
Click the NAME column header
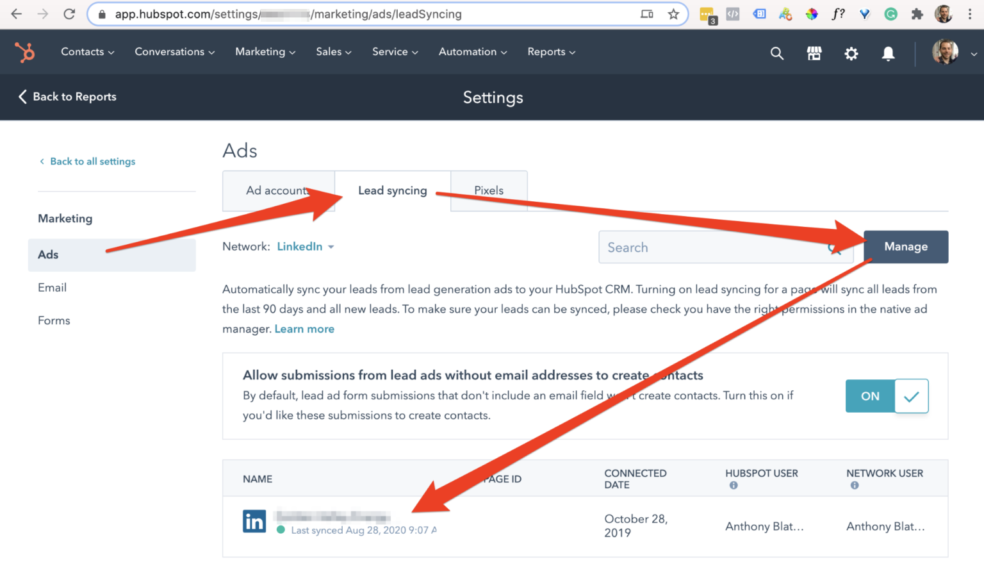tap(257, 479)
